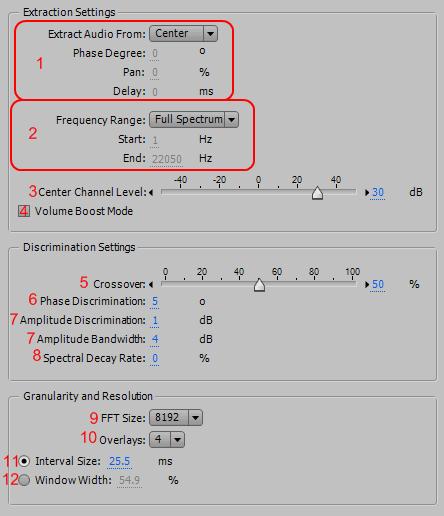Click right arrow of Center Channel Level slider
The image size is (444, 516).
367,192
